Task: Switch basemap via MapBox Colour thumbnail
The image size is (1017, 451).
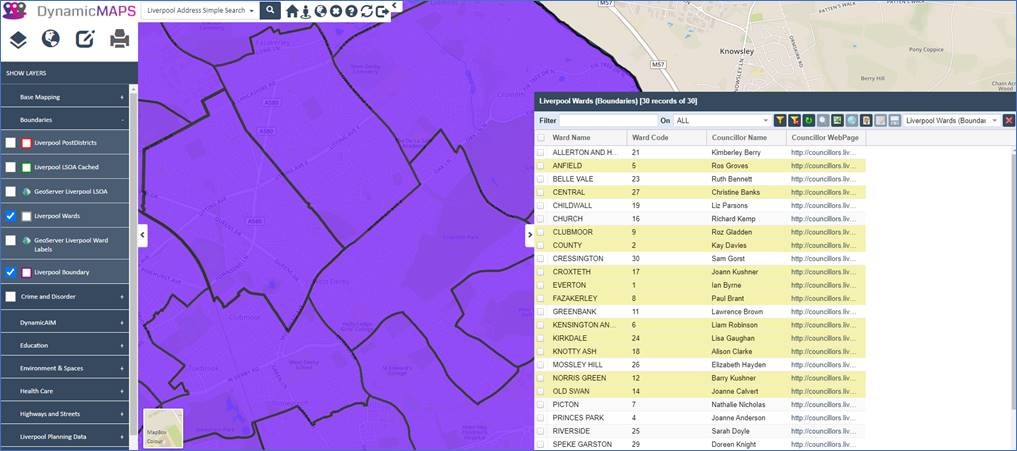Action: [163, 428]
